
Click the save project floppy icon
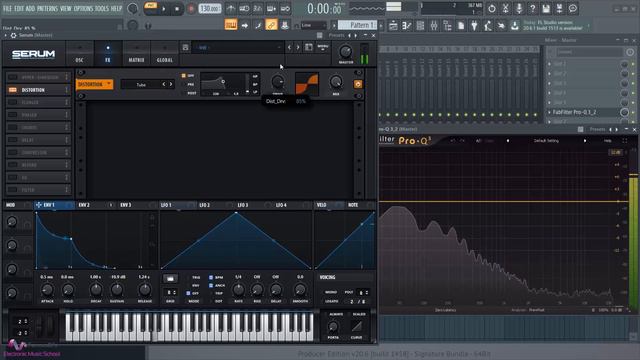pyautogui.click(x=546, y=9)
